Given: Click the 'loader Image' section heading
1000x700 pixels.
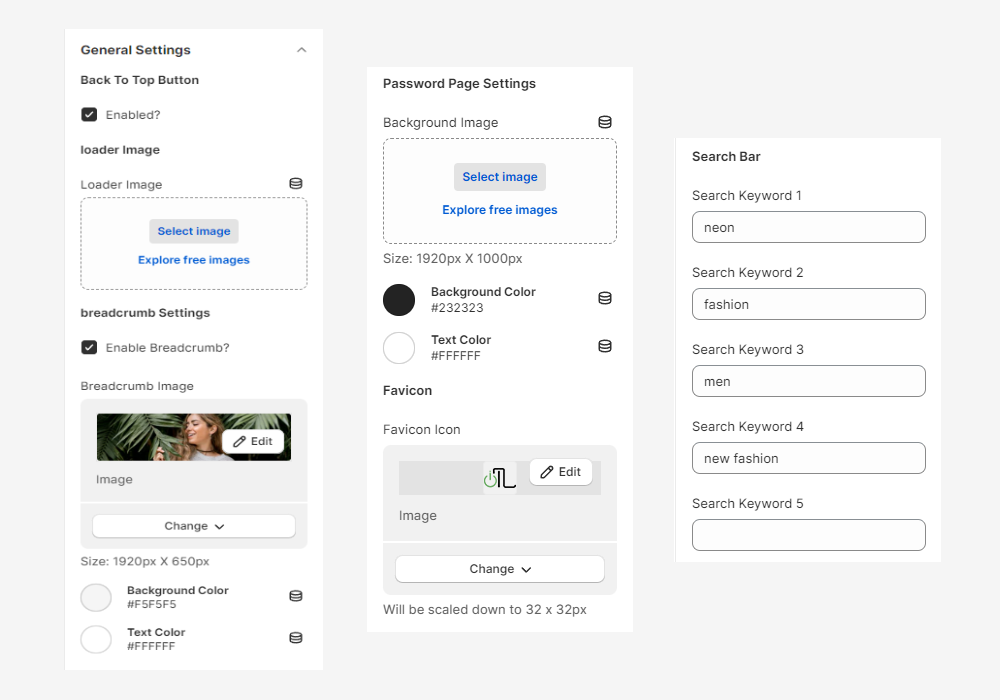Looking at the screenshot, I should (x=120, y=150).
